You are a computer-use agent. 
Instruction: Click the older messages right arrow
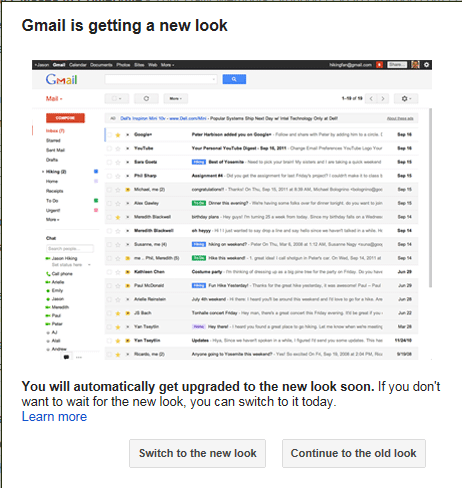point(383,99)
